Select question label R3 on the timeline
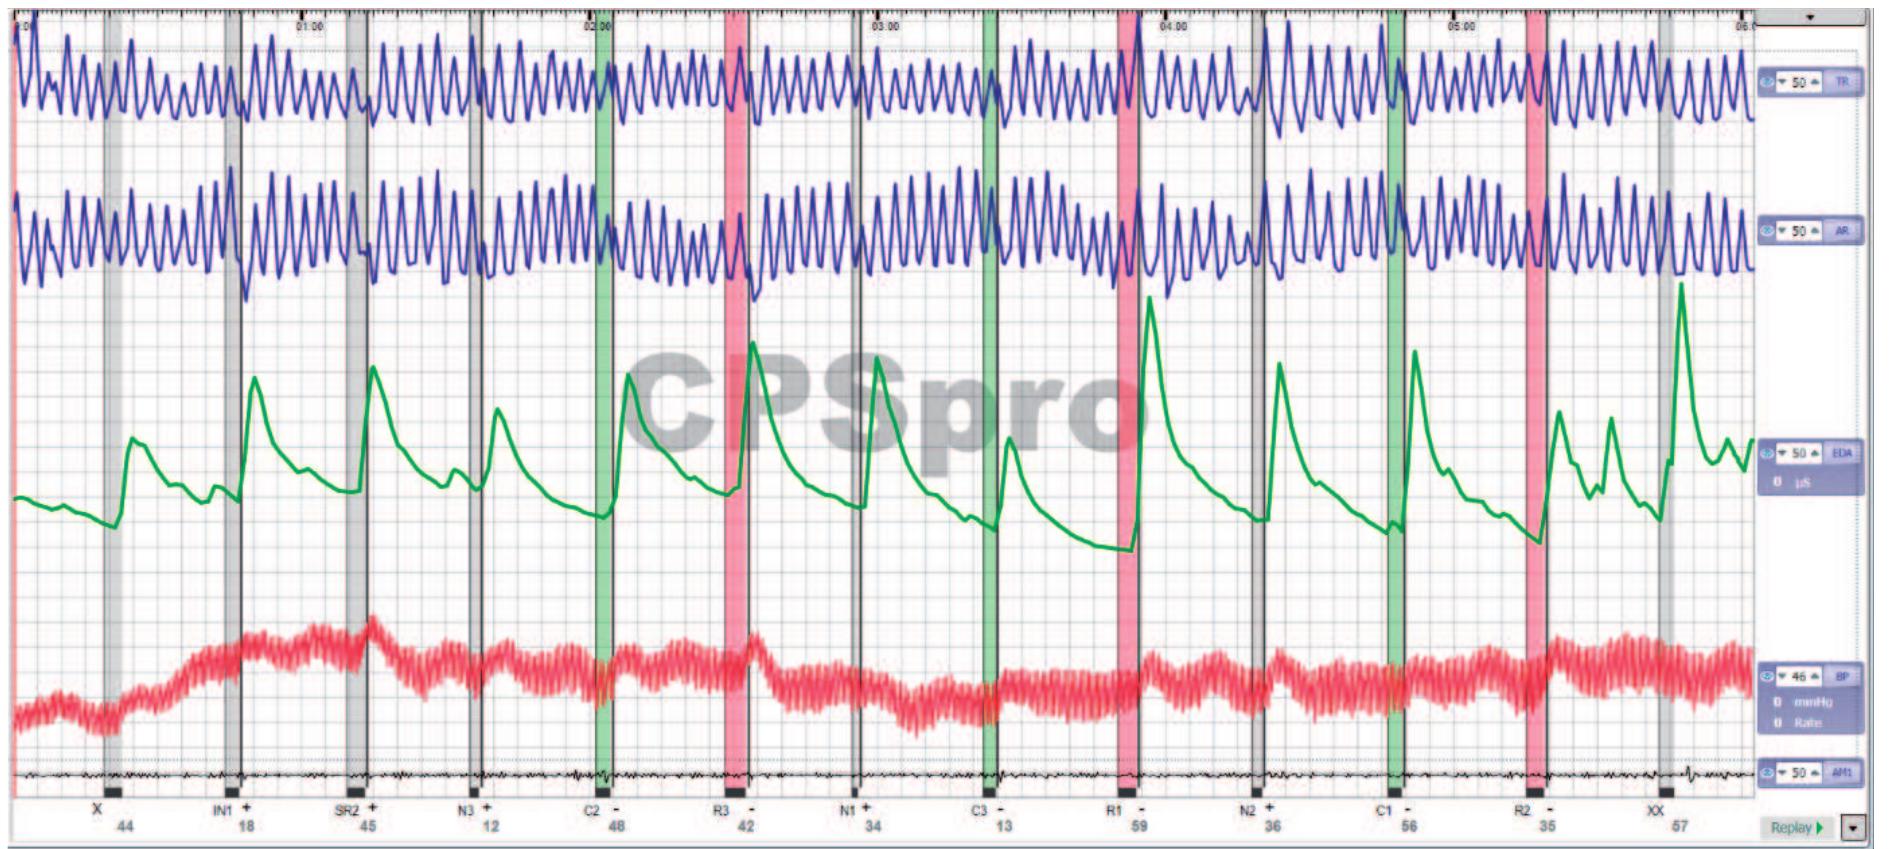 pos(721,810)
